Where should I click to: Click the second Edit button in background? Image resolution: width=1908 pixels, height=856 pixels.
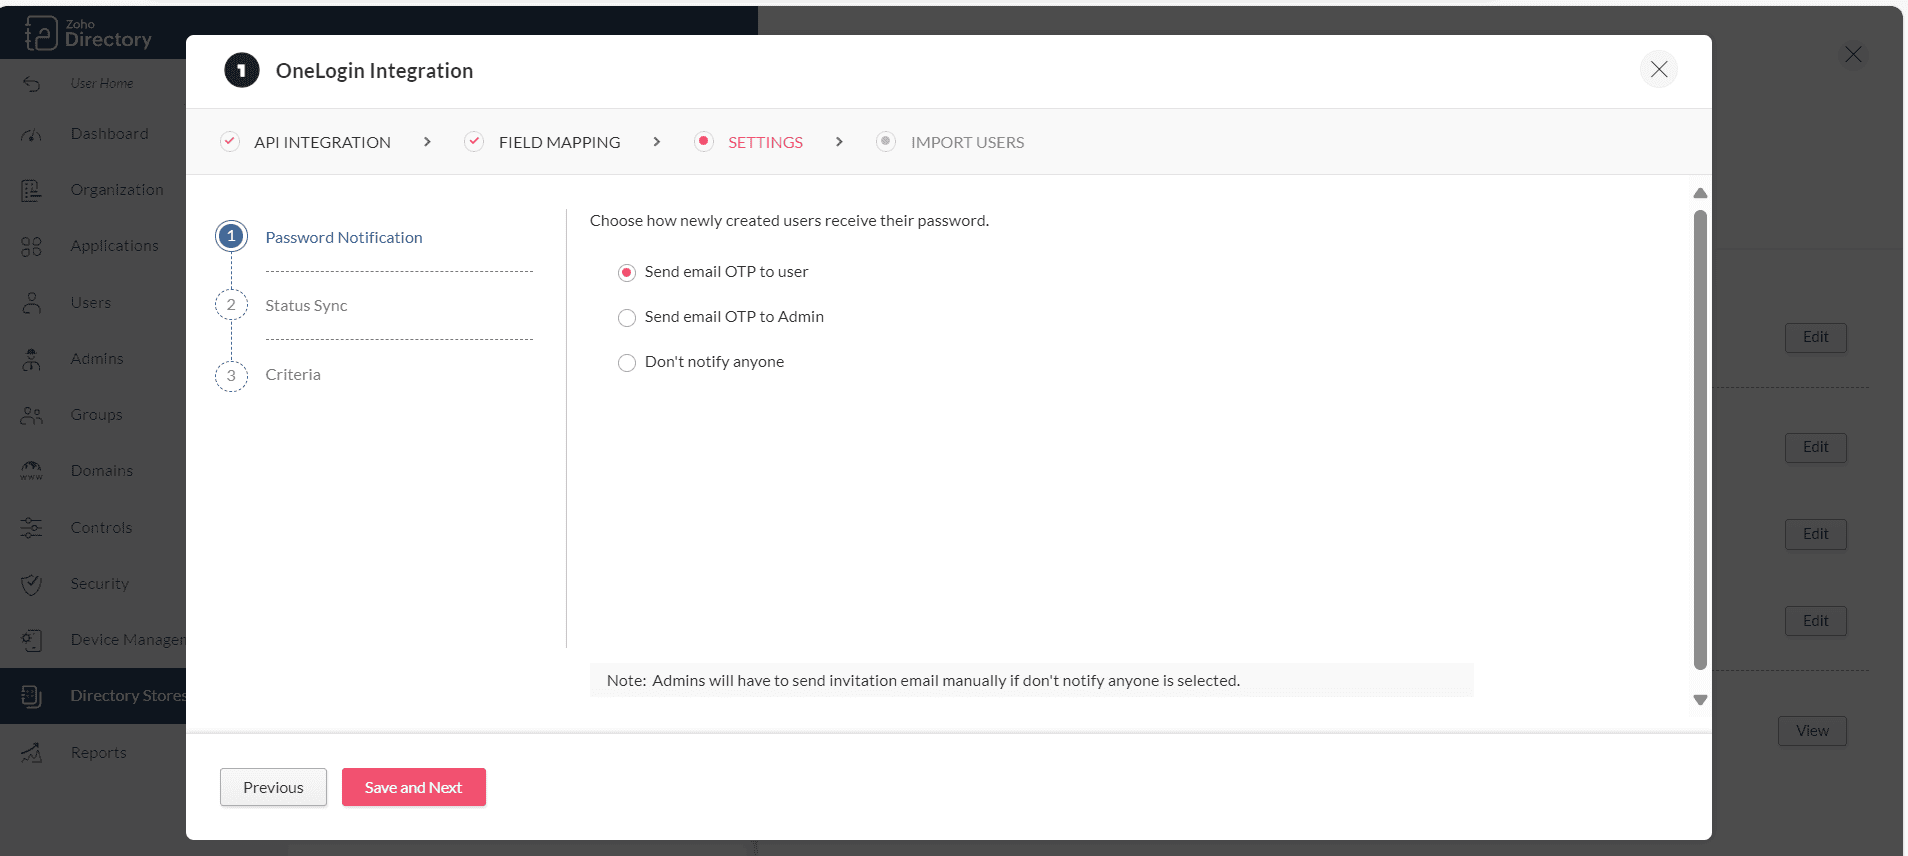click(x=1816, y=448)
